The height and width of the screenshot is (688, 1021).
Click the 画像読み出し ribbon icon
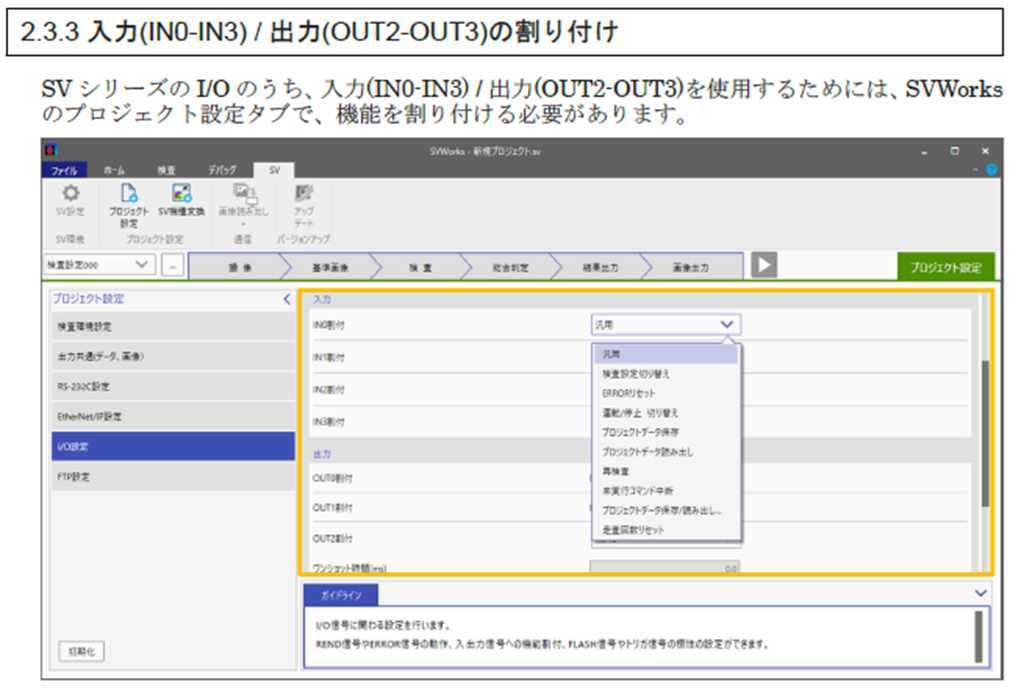tap(244, 193)
